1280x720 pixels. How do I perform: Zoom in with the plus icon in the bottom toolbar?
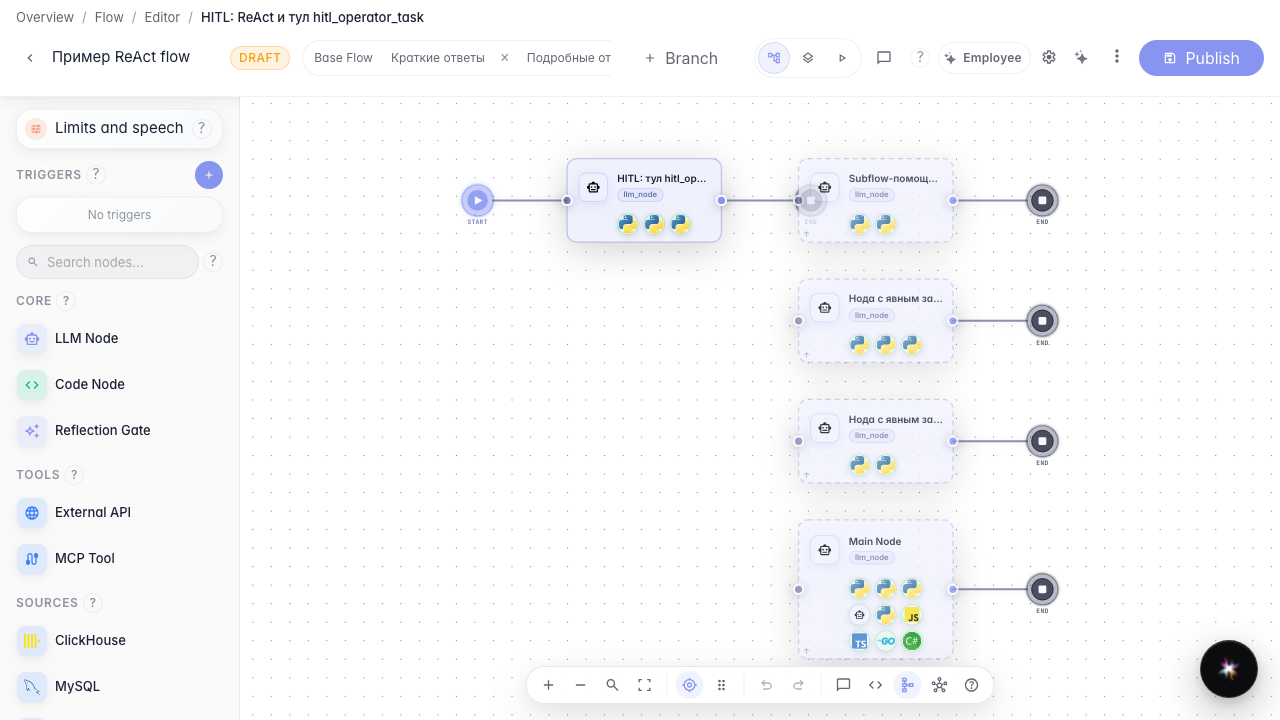(x=548, y=685)
